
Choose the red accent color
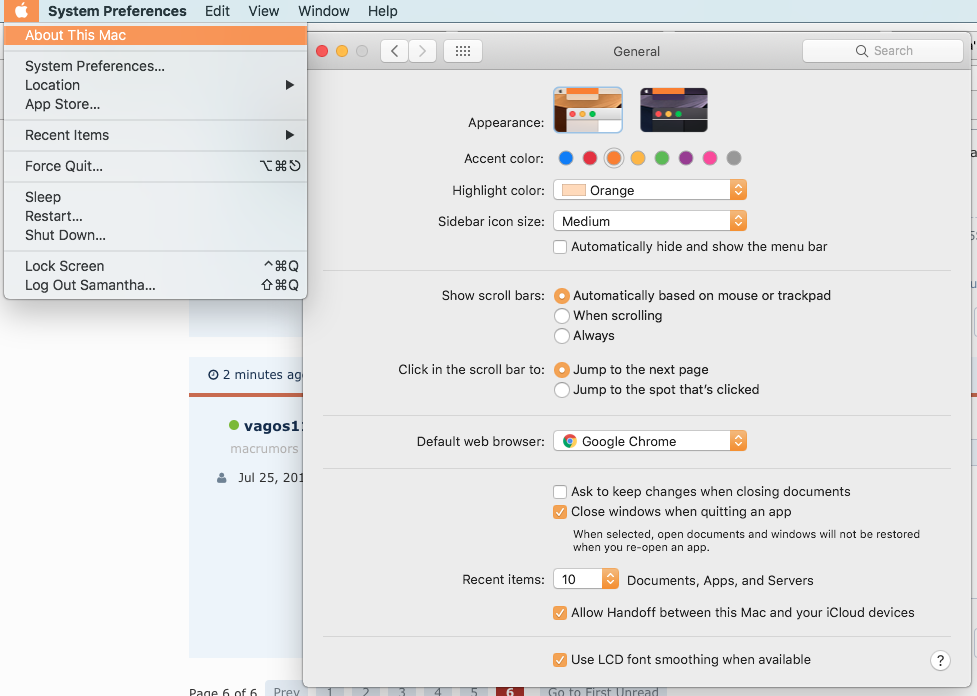[x=589, y=158]
